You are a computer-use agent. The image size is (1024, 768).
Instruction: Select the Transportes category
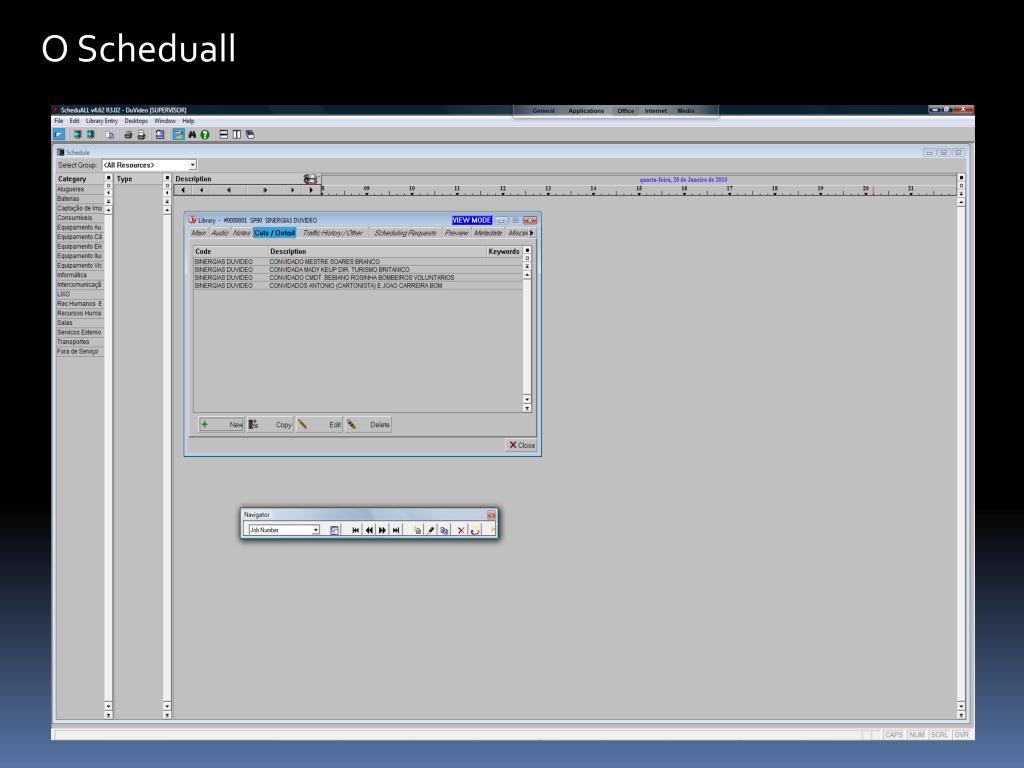80,342
